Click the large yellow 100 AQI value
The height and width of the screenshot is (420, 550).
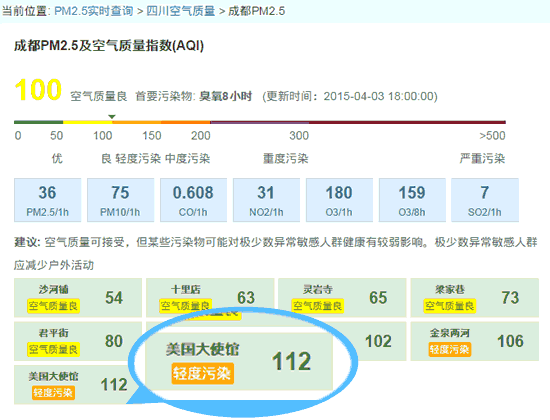click(x=38, y=89)
